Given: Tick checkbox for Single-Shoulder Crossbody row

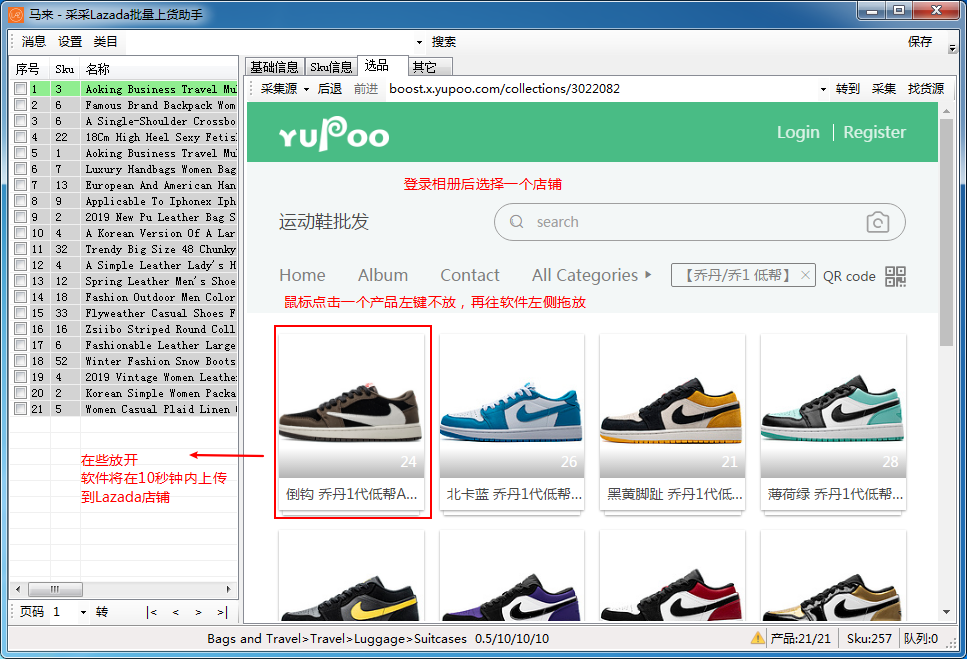Looking at the screenshot, I should 20,121.
